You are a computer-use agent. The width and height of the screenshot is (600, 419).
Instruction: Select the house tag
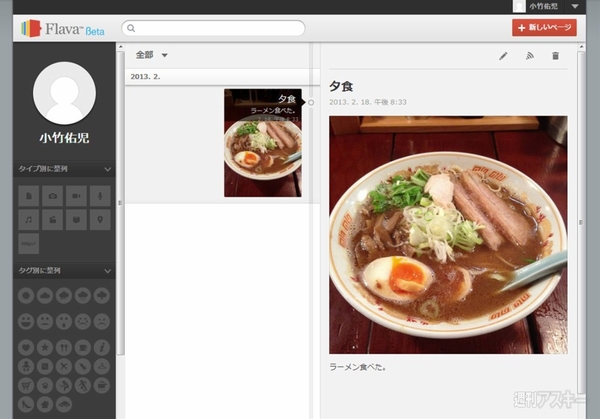tap(45, 404)
